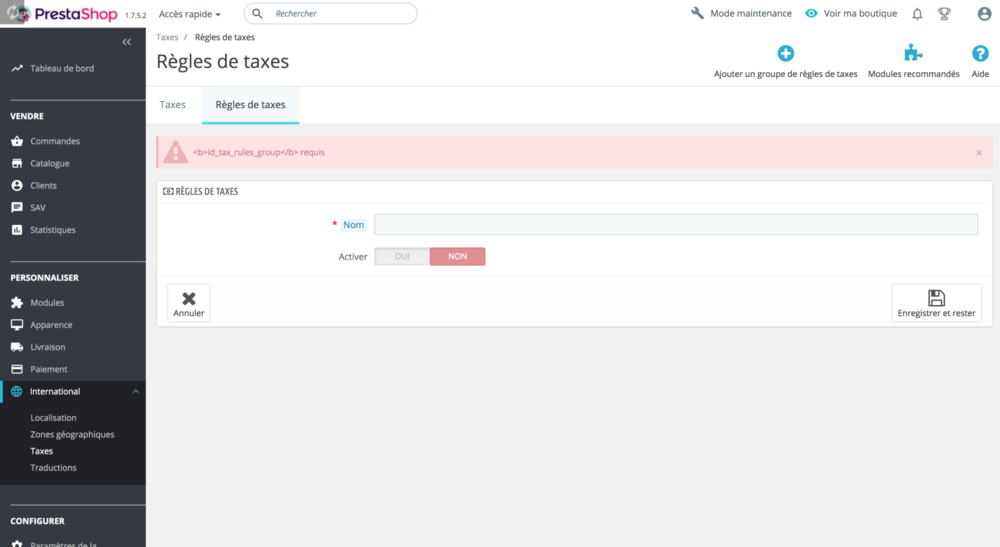Click the Apparence monitor icon
This screenshot has height=547, width=1000.
[x=17, y=325]
